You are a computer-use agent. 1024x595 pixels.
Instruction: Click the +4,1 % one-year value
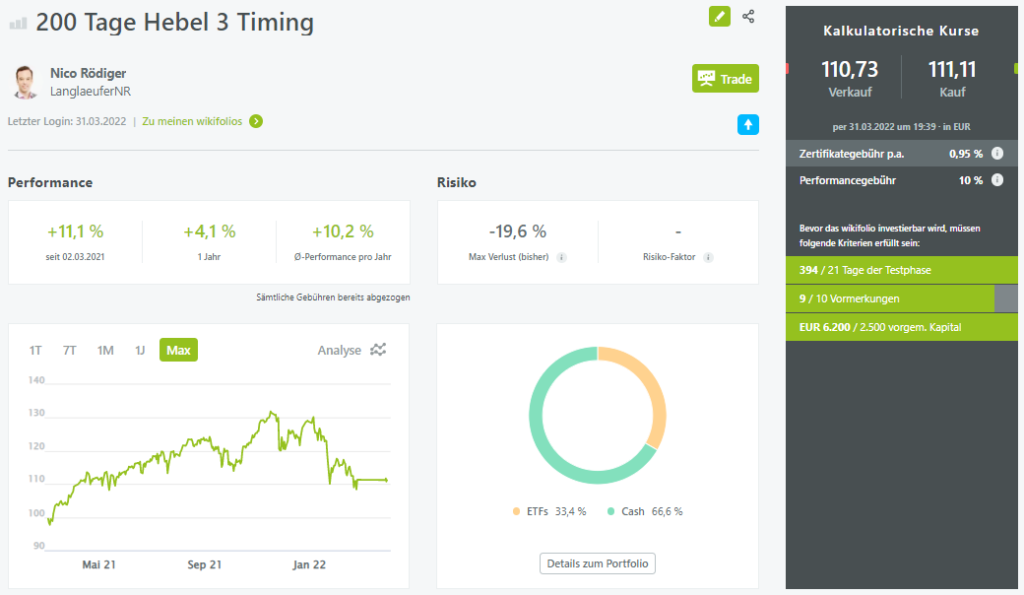coord(209,231)
